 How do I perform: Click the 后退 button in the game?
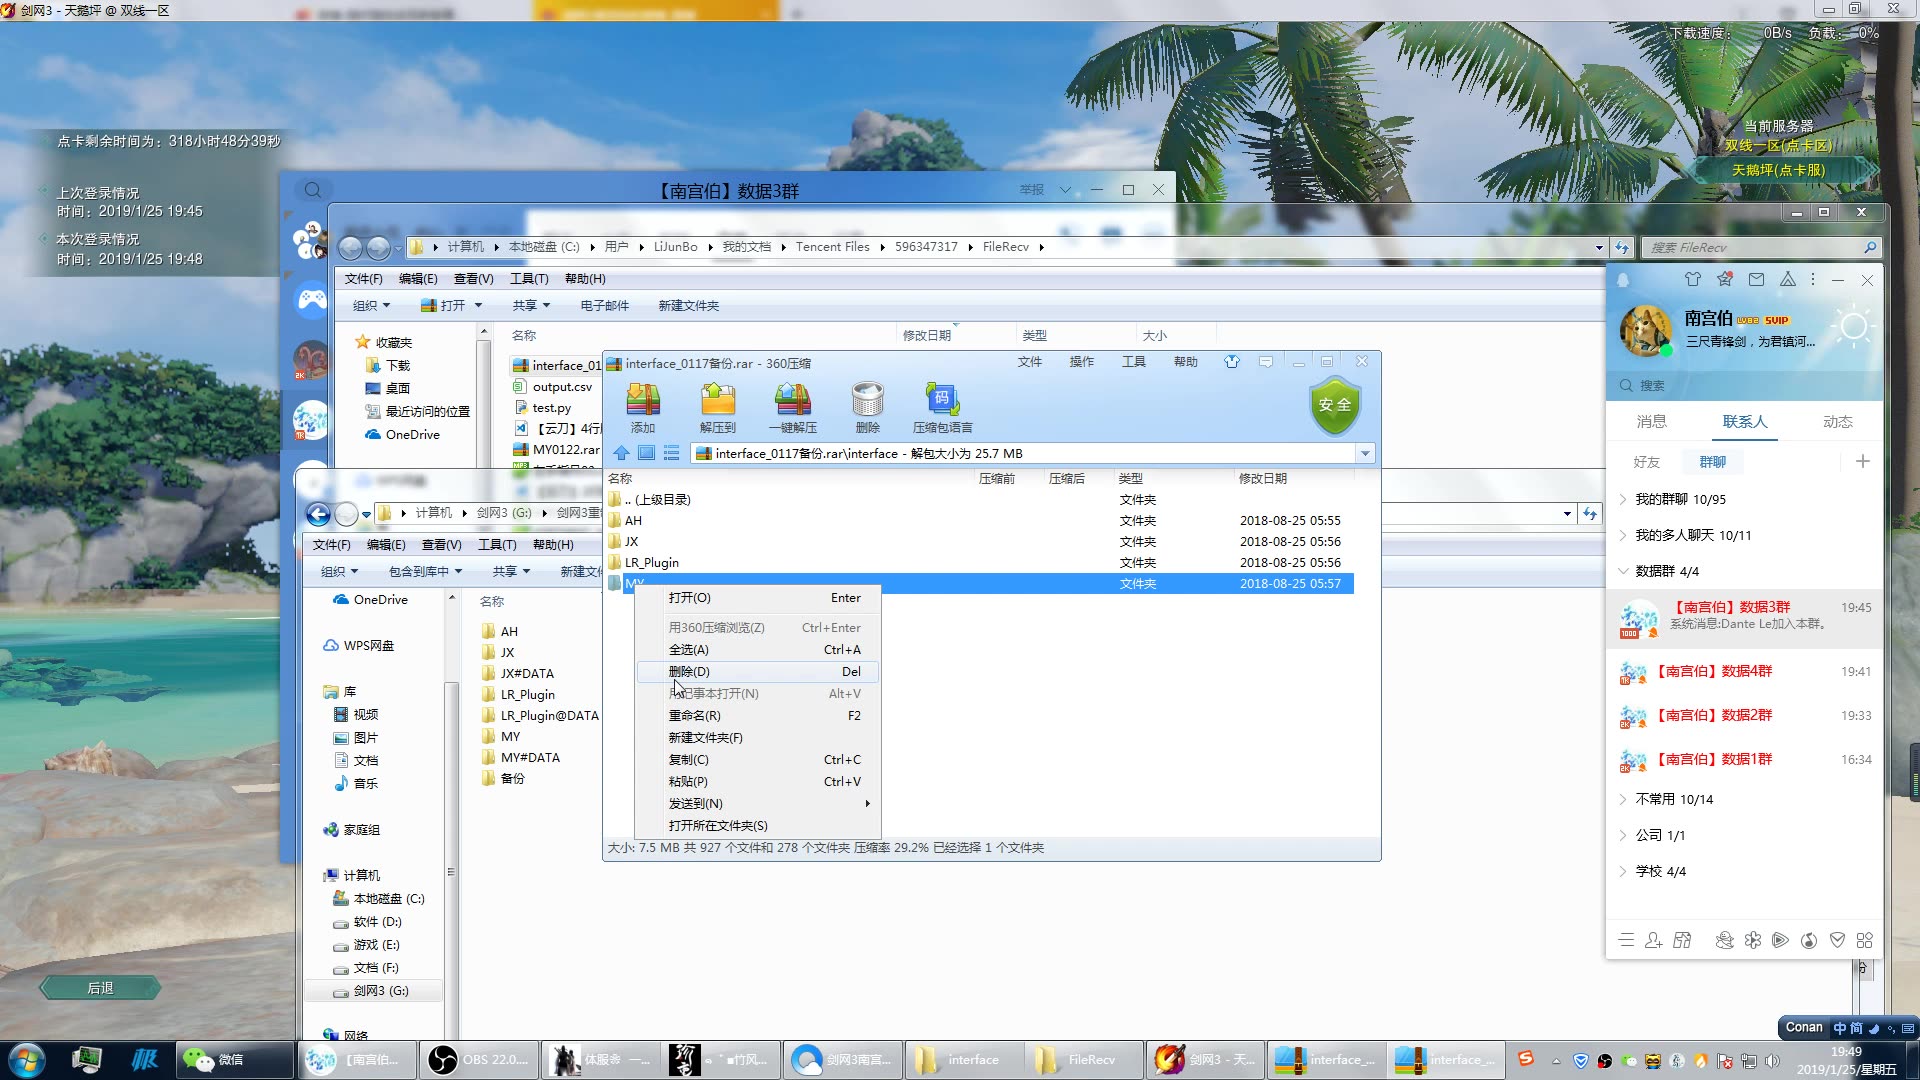pyautogui.click(x=100, y=988)
